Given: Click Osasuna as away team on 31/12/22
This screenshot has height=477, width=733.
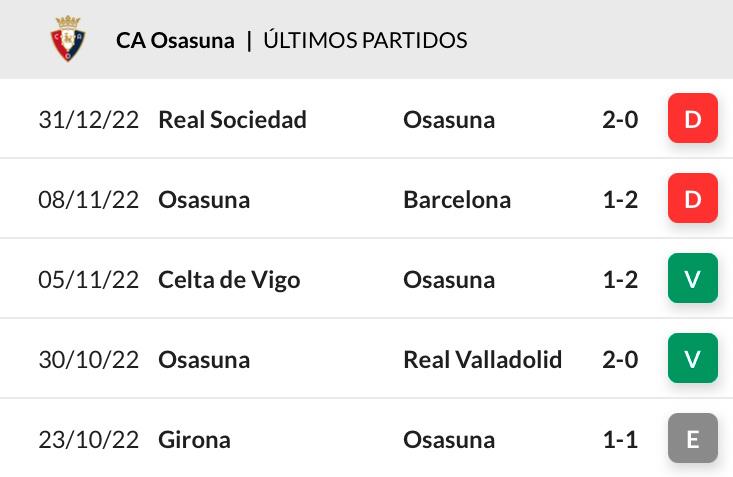Looking at the screenshot, I should [x=449, y=120].
